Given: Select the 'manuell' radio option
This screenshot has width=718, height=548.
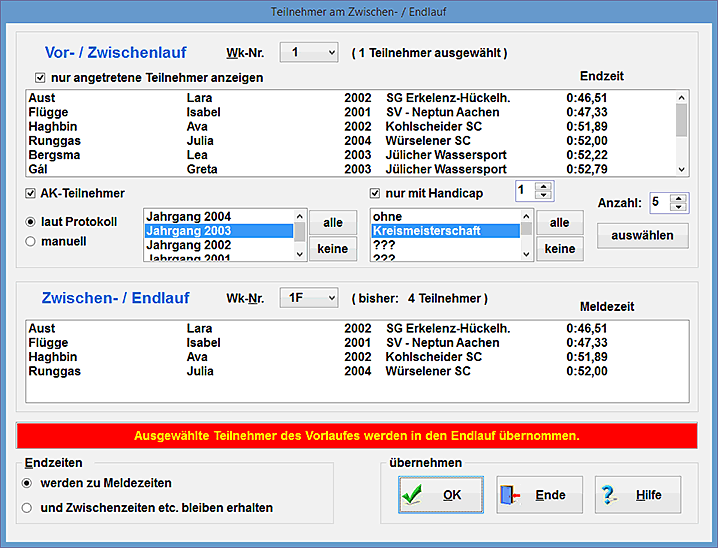Looking at the screenshot, I should [x=31, y=241].
